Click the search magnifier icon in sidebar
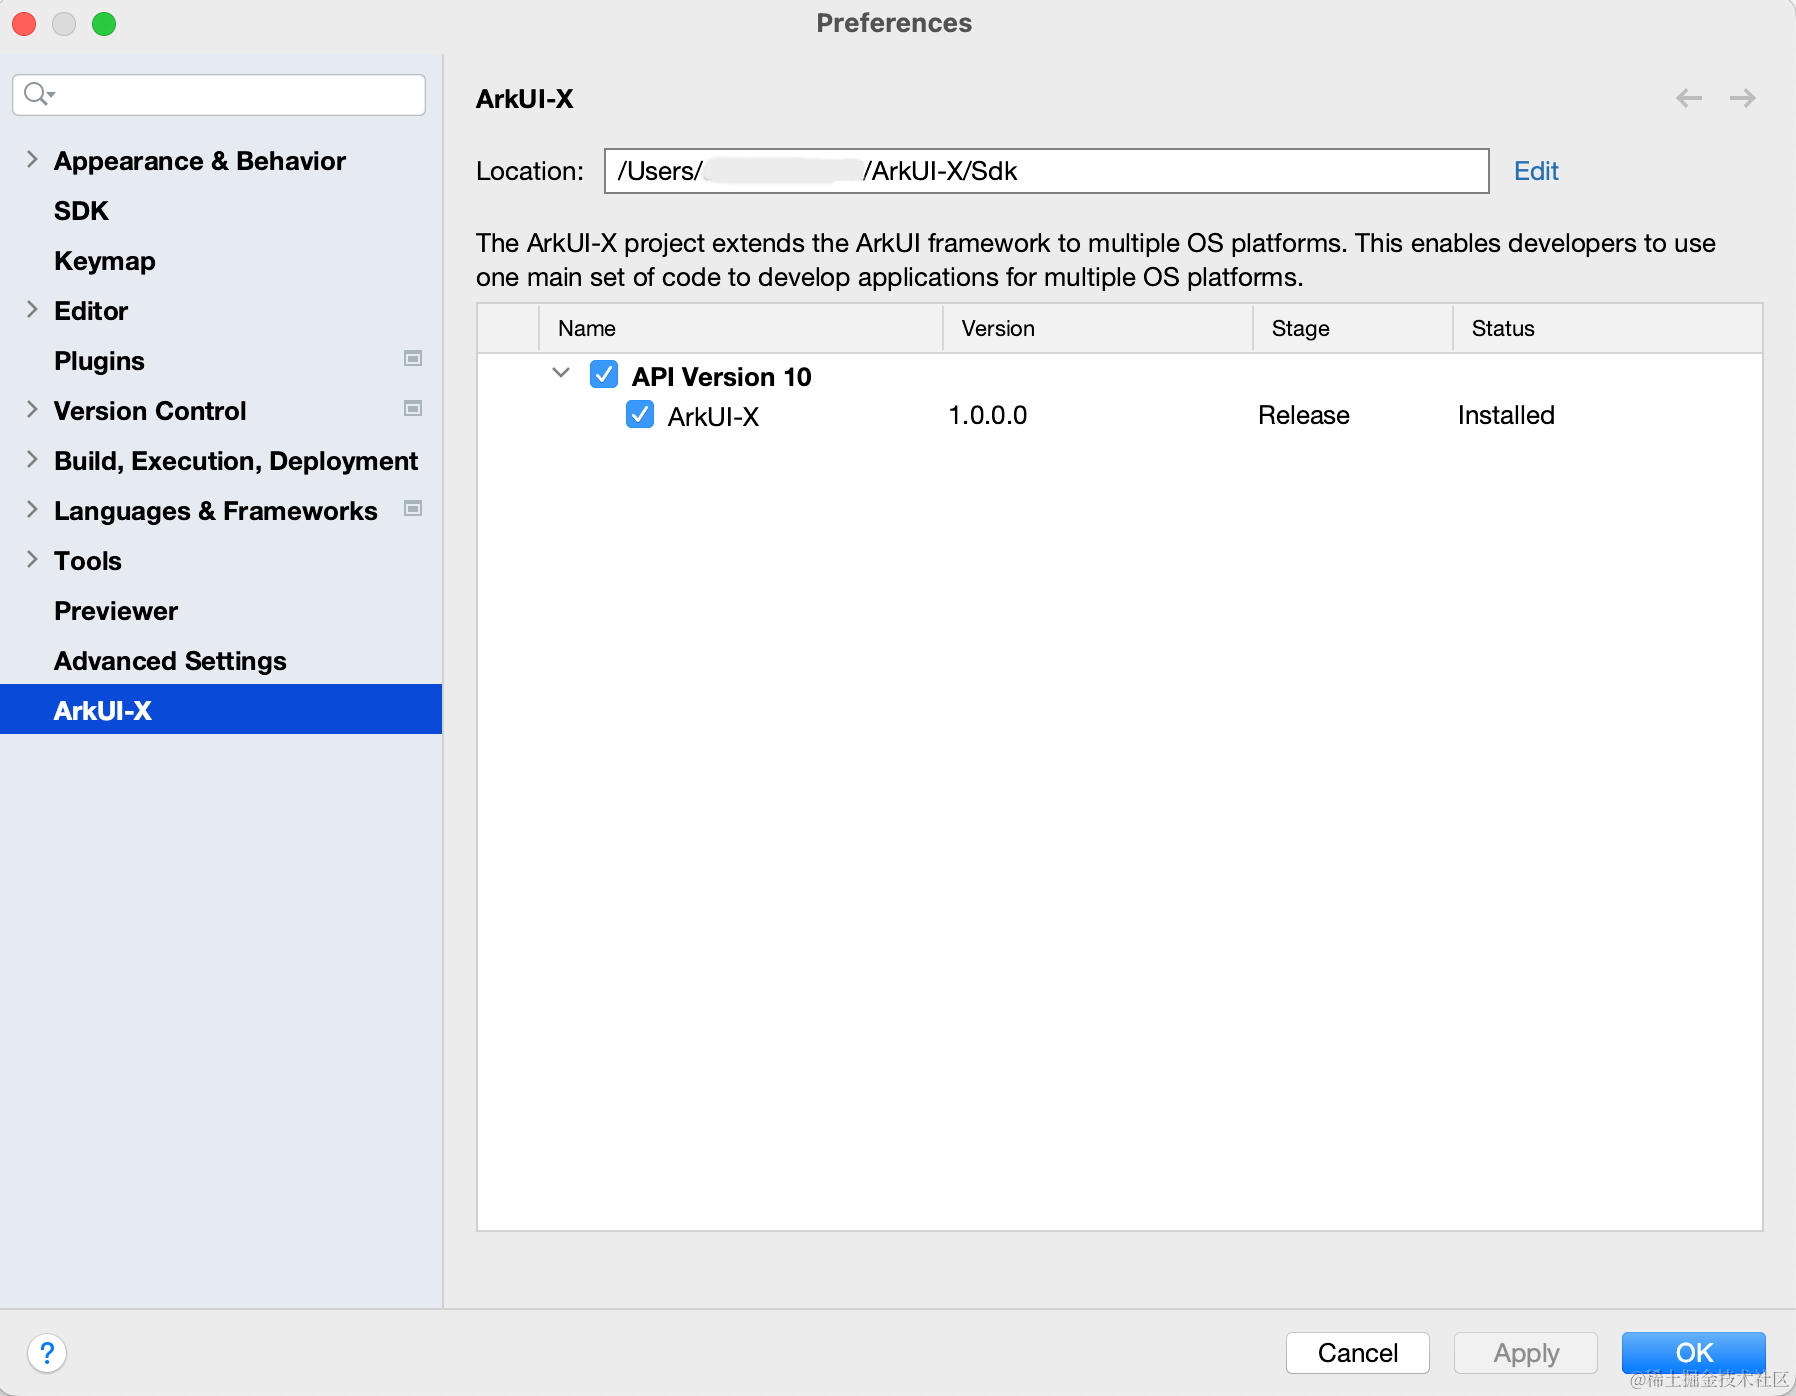This screenshot has height=1396, width=1796. [x=38, y=94]
